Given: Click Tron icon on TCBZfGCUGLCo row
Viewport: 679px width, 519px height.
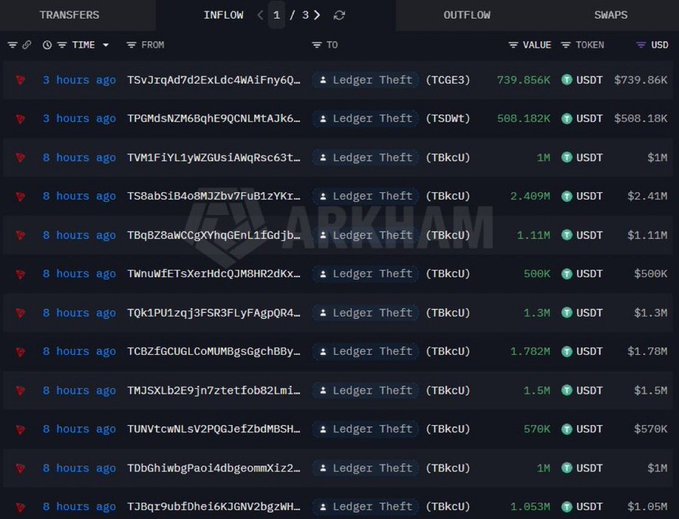Looking at the screenshot, I should coord(20,351).
